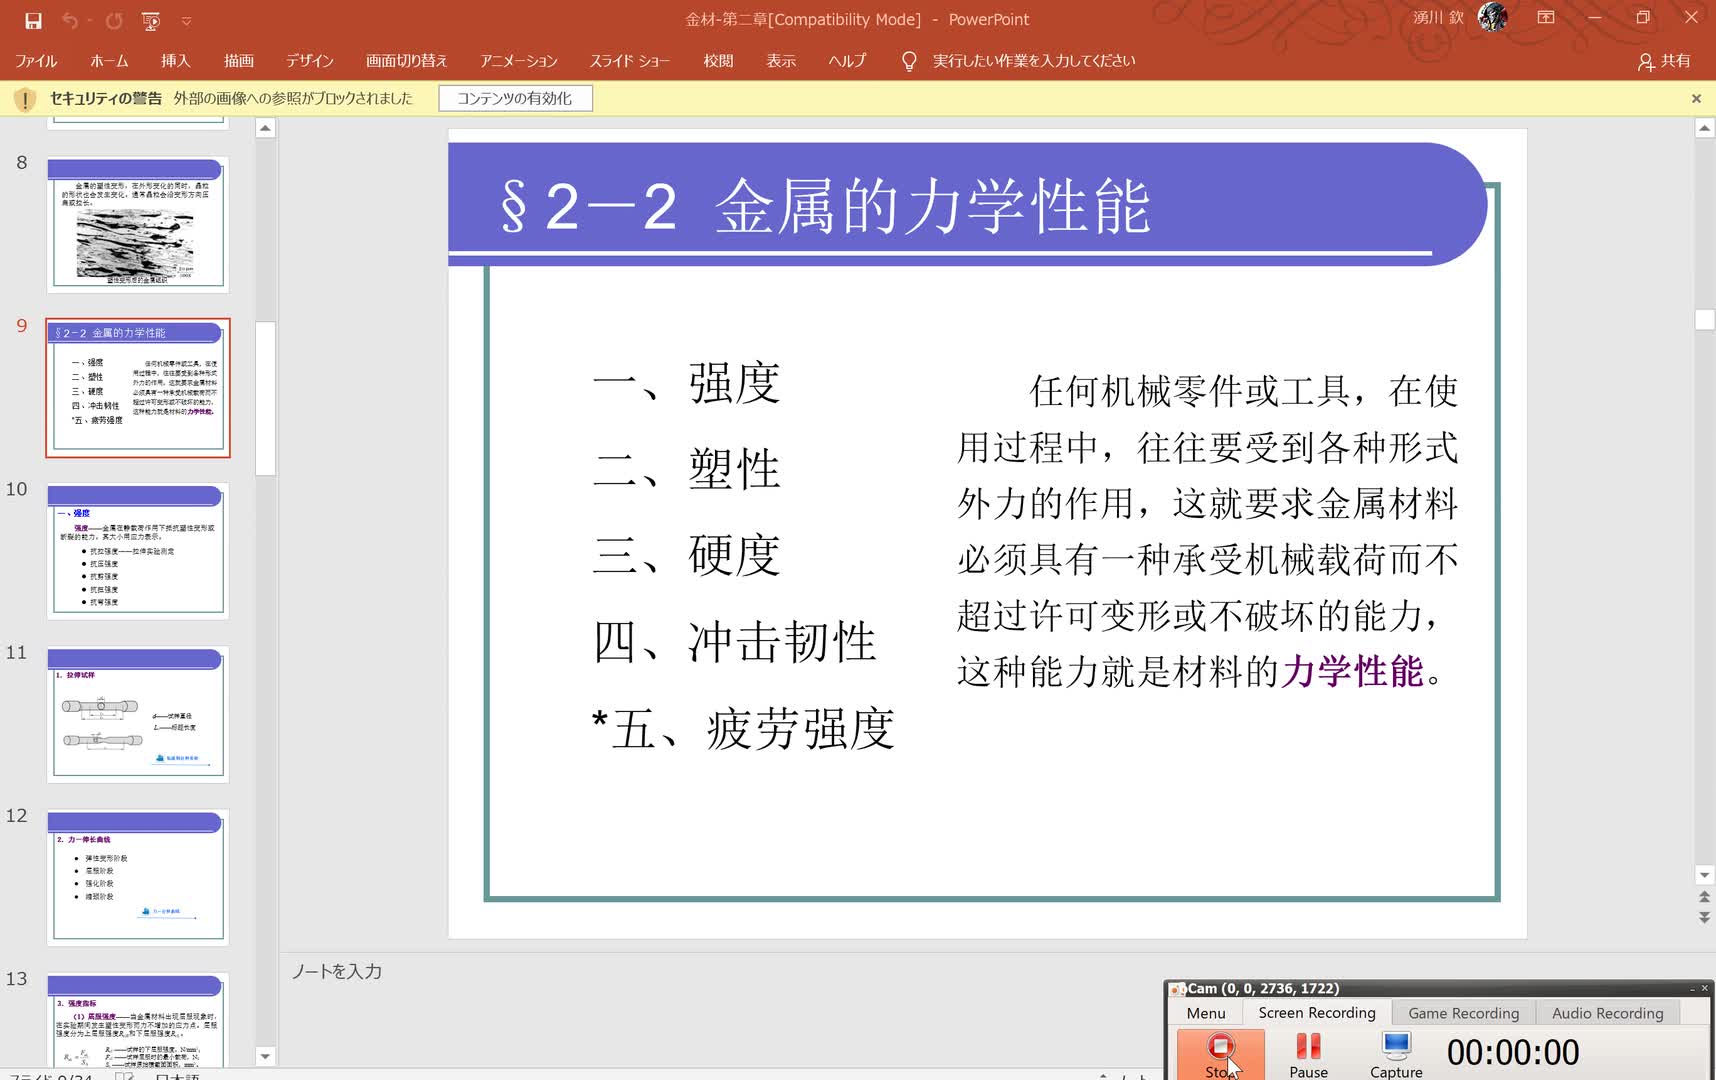
Task: Dismiss the security warning bar with its X
Action: pos(1697,98)
